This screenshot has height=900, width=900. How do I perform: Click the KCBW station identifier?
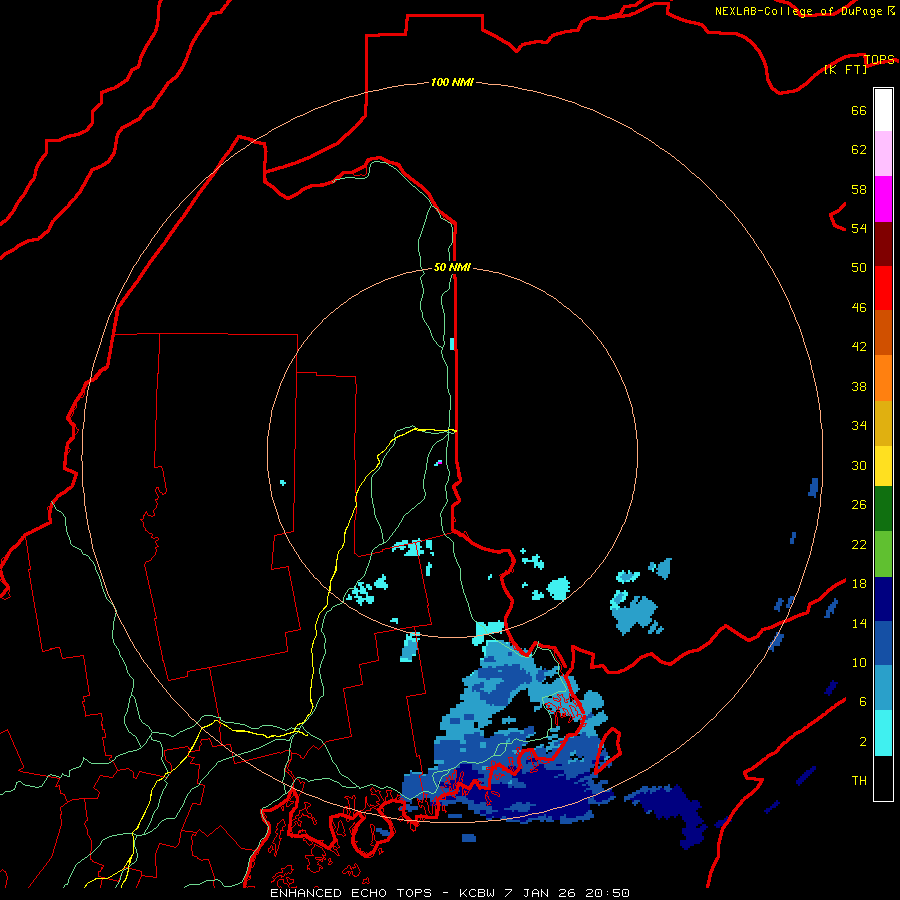tap(477, 893)
